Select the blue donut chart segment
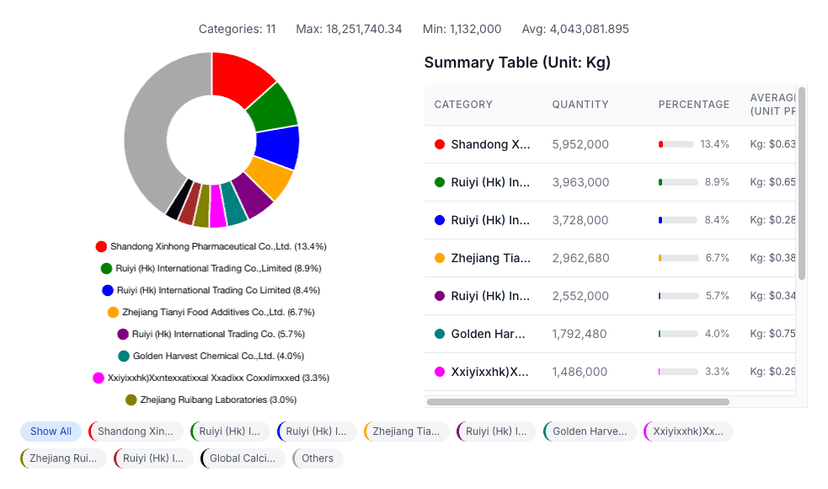Viewport: 828px width, 489px height. pos(278,147)
